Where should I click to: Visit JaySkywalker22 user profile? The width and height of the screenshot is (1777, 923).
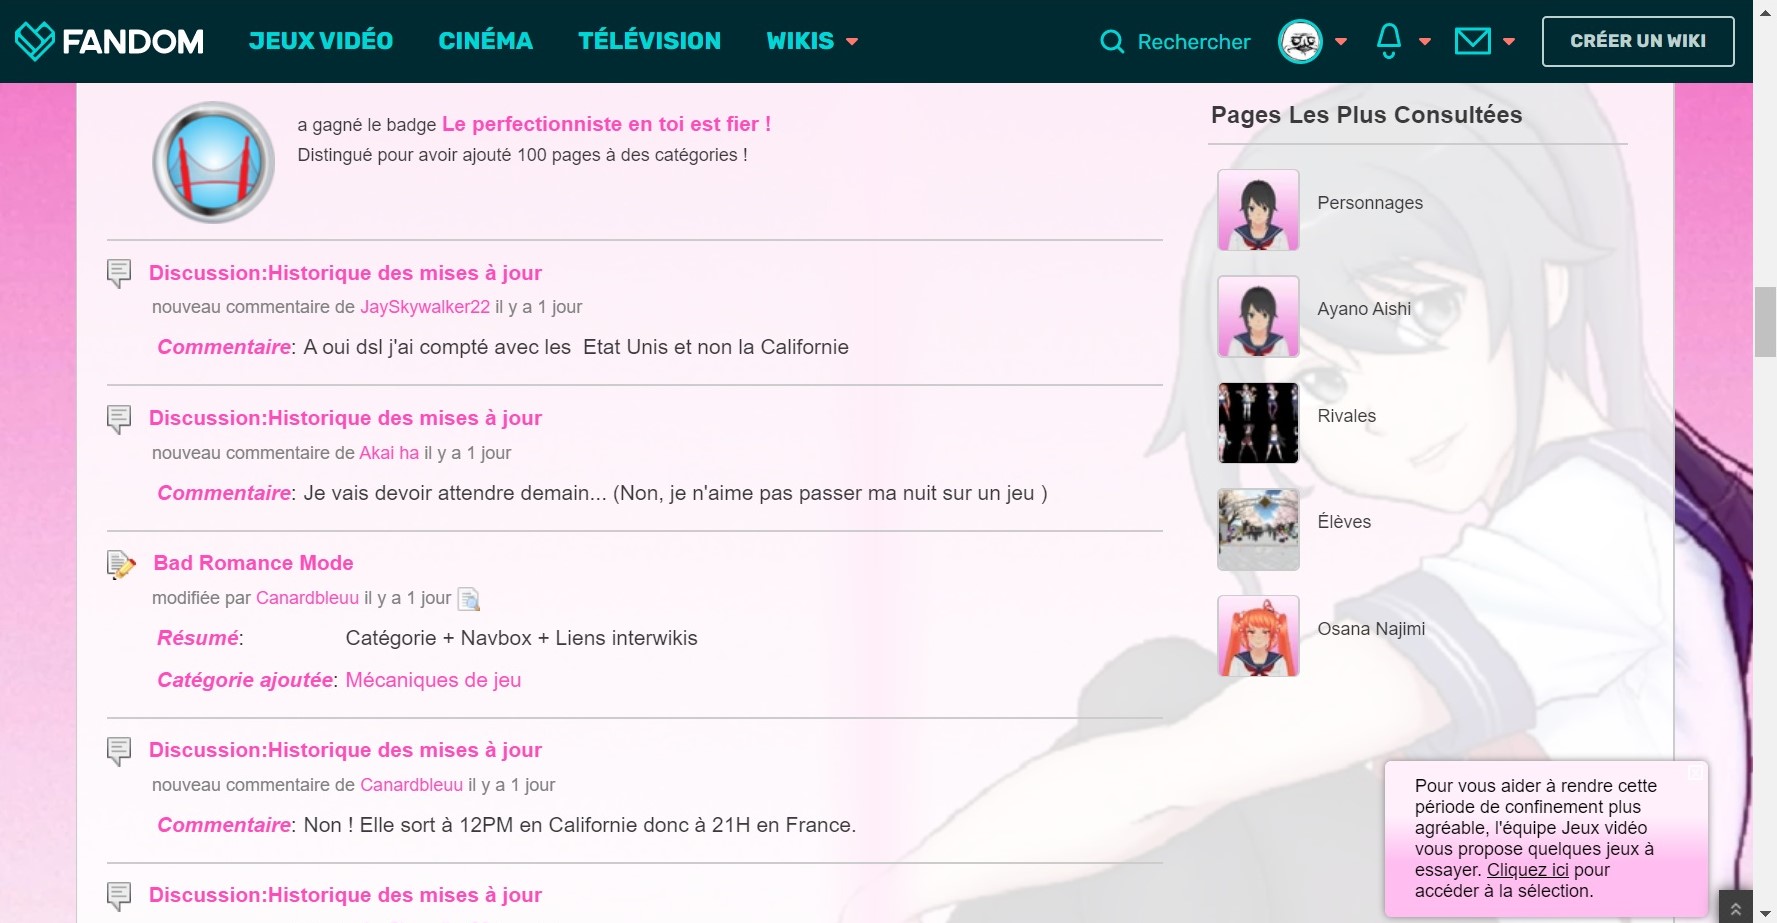[x=425, y=307]
